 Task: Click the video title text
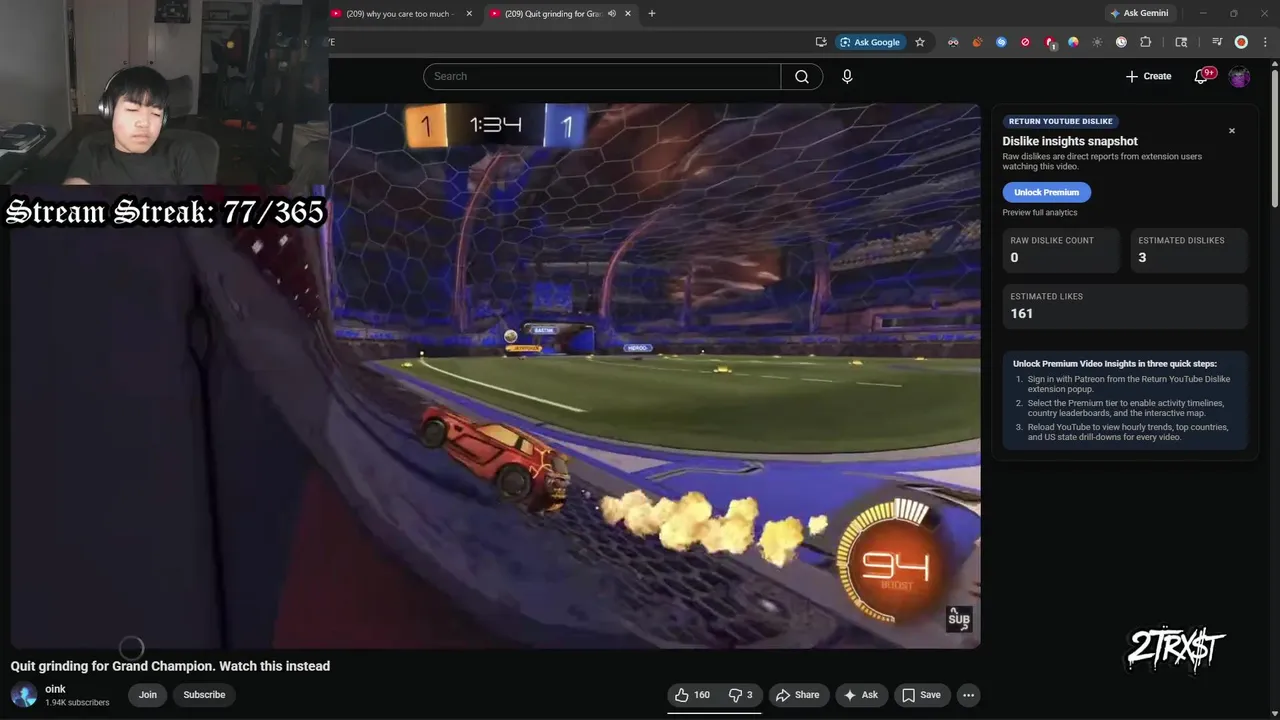tap(170, 666)
